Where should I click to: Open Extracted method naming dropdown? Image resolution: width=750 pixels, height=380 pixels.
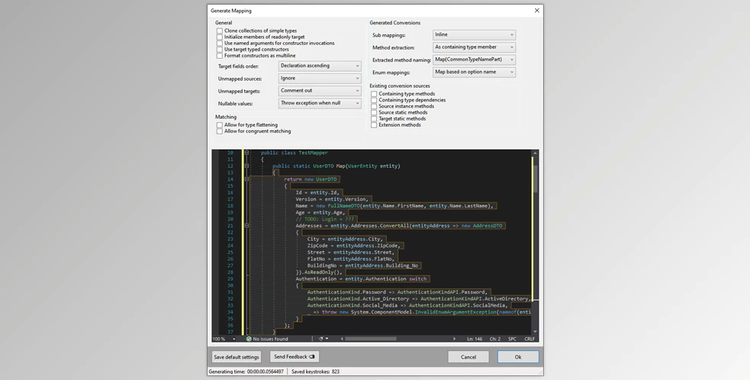click(474, 59)
